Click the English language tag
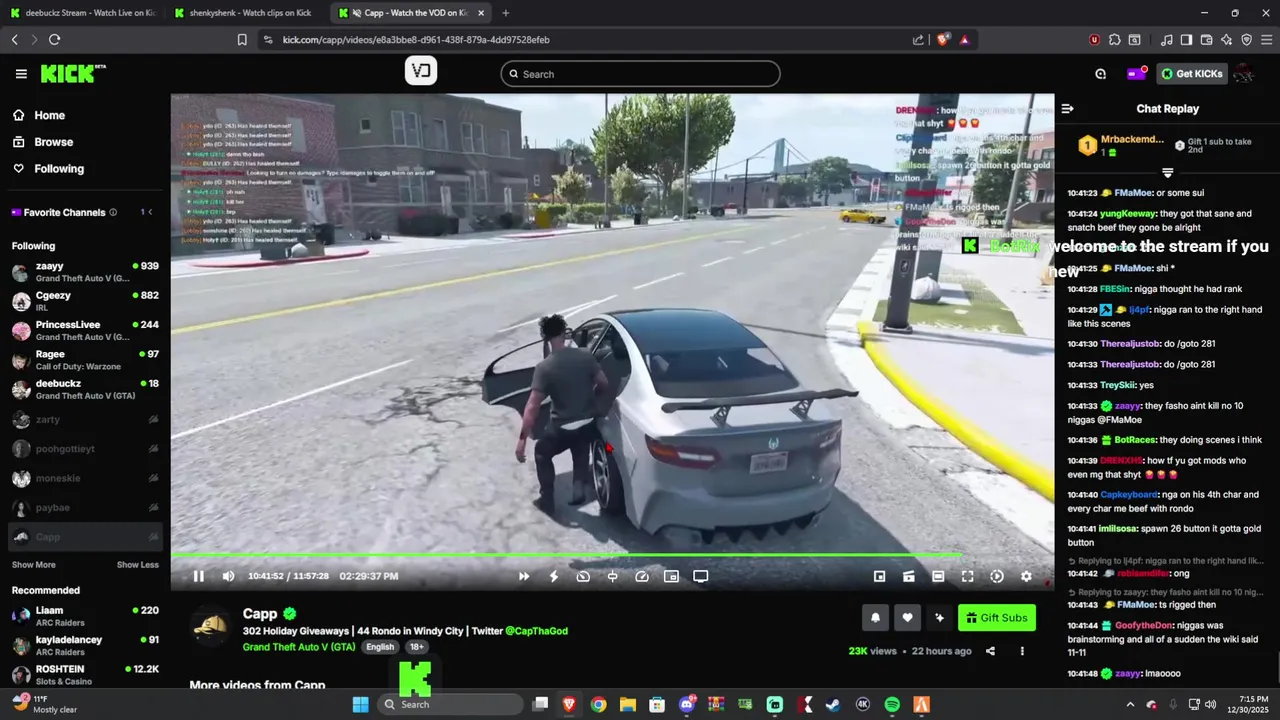This screenshot has width=1280, height=720. [380, 647]
